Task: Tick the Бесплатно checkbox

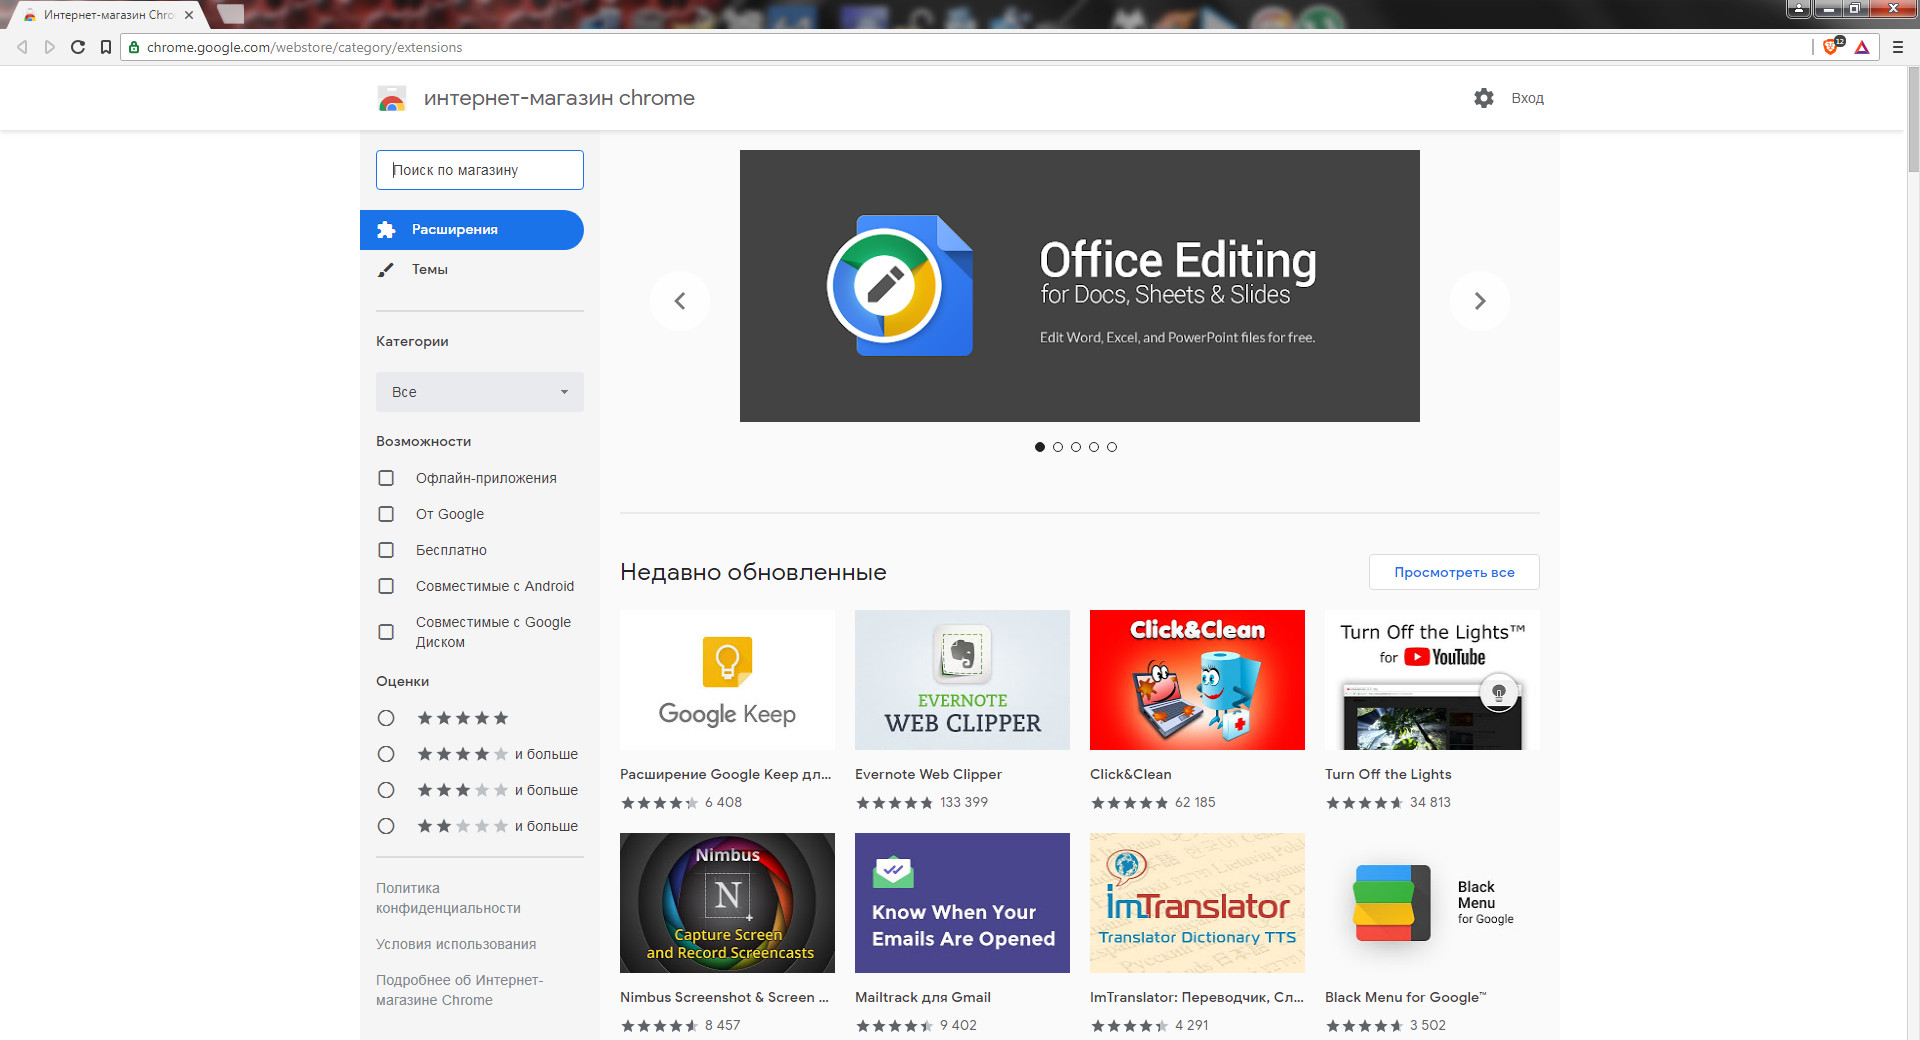Action: [386, 550]
